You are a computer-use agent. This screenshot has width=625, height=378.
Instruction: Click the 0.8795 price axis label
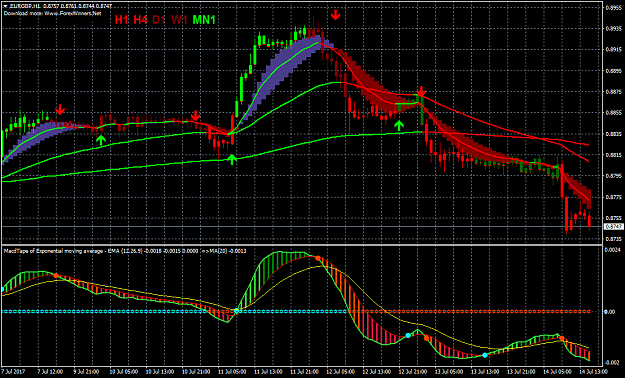coord(613,176)
